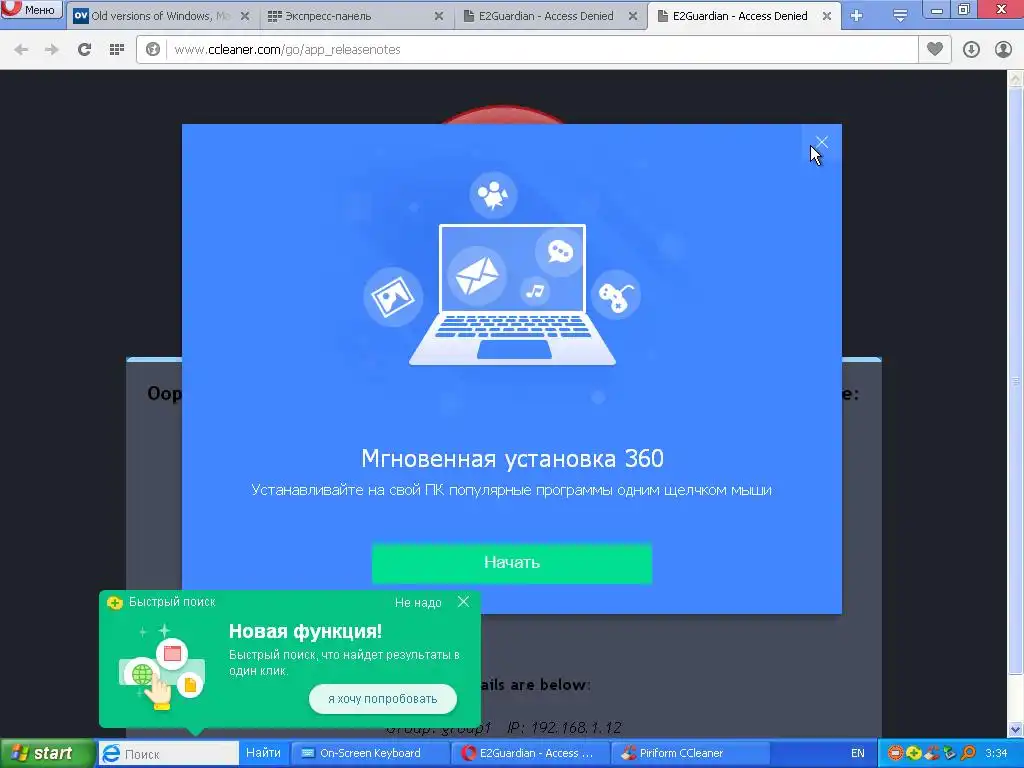Click я хочу попробовать button
Viewport: 1024px width, 768px height.
tap(383, 699)
